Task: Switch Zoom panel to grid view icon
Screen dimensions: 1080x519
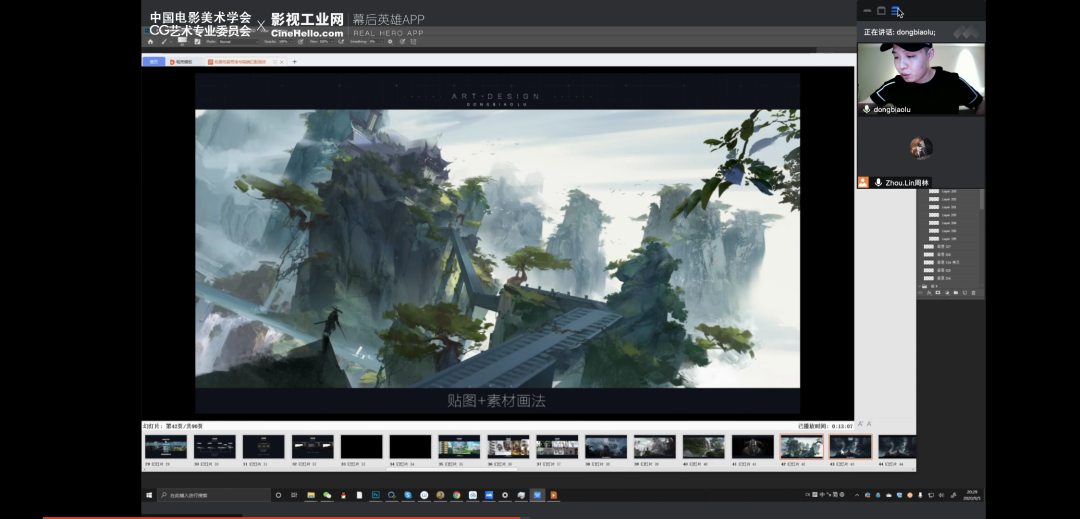Action: point(895,10)
